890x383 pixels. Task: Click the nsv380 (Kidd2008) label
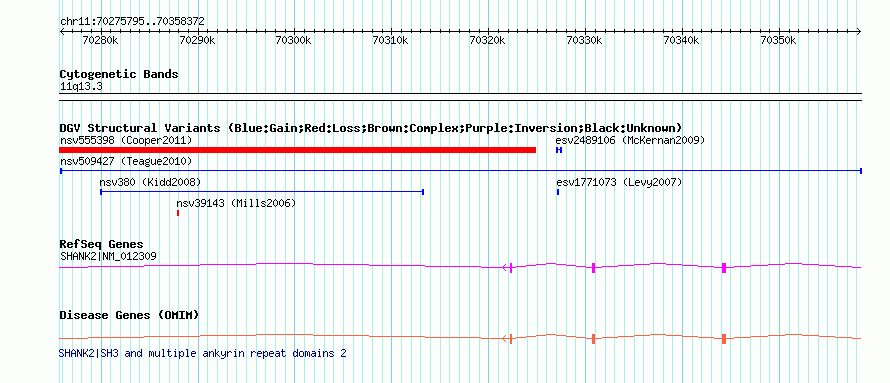coord(150,182)
